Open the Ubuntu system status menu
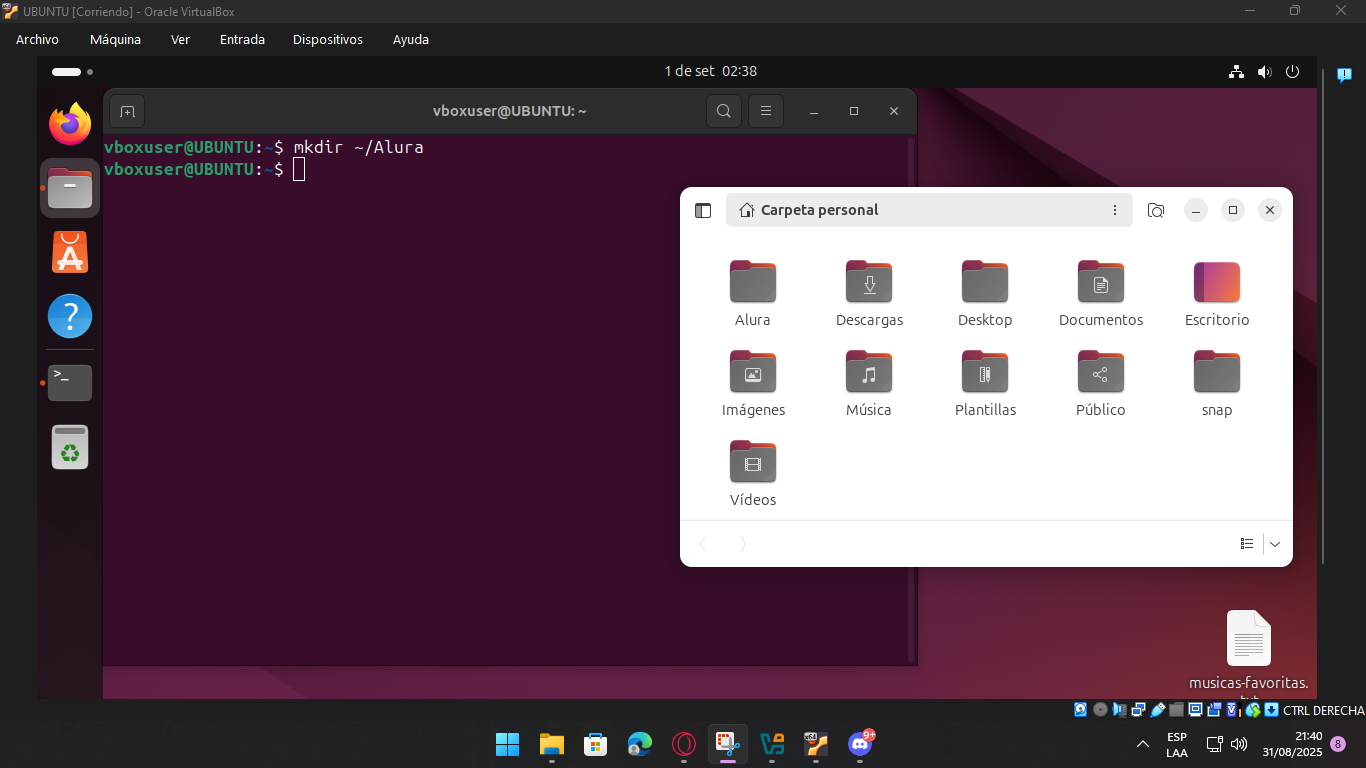The image size is (1366, 768). coord(1264,72)
